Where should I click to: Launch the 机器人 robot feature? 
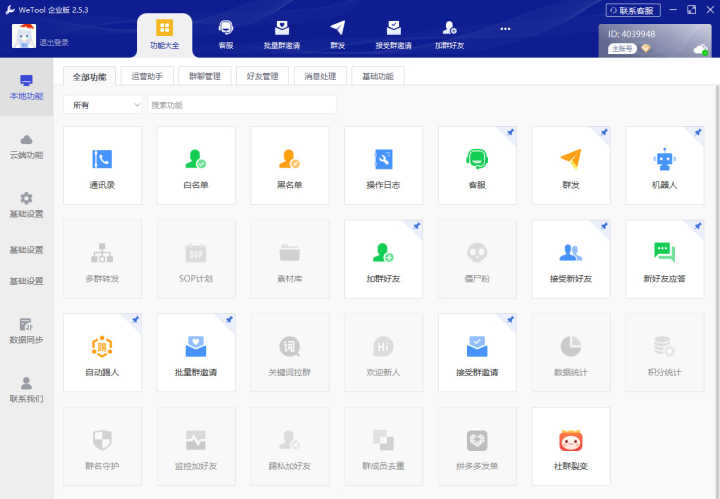point(664,166)
